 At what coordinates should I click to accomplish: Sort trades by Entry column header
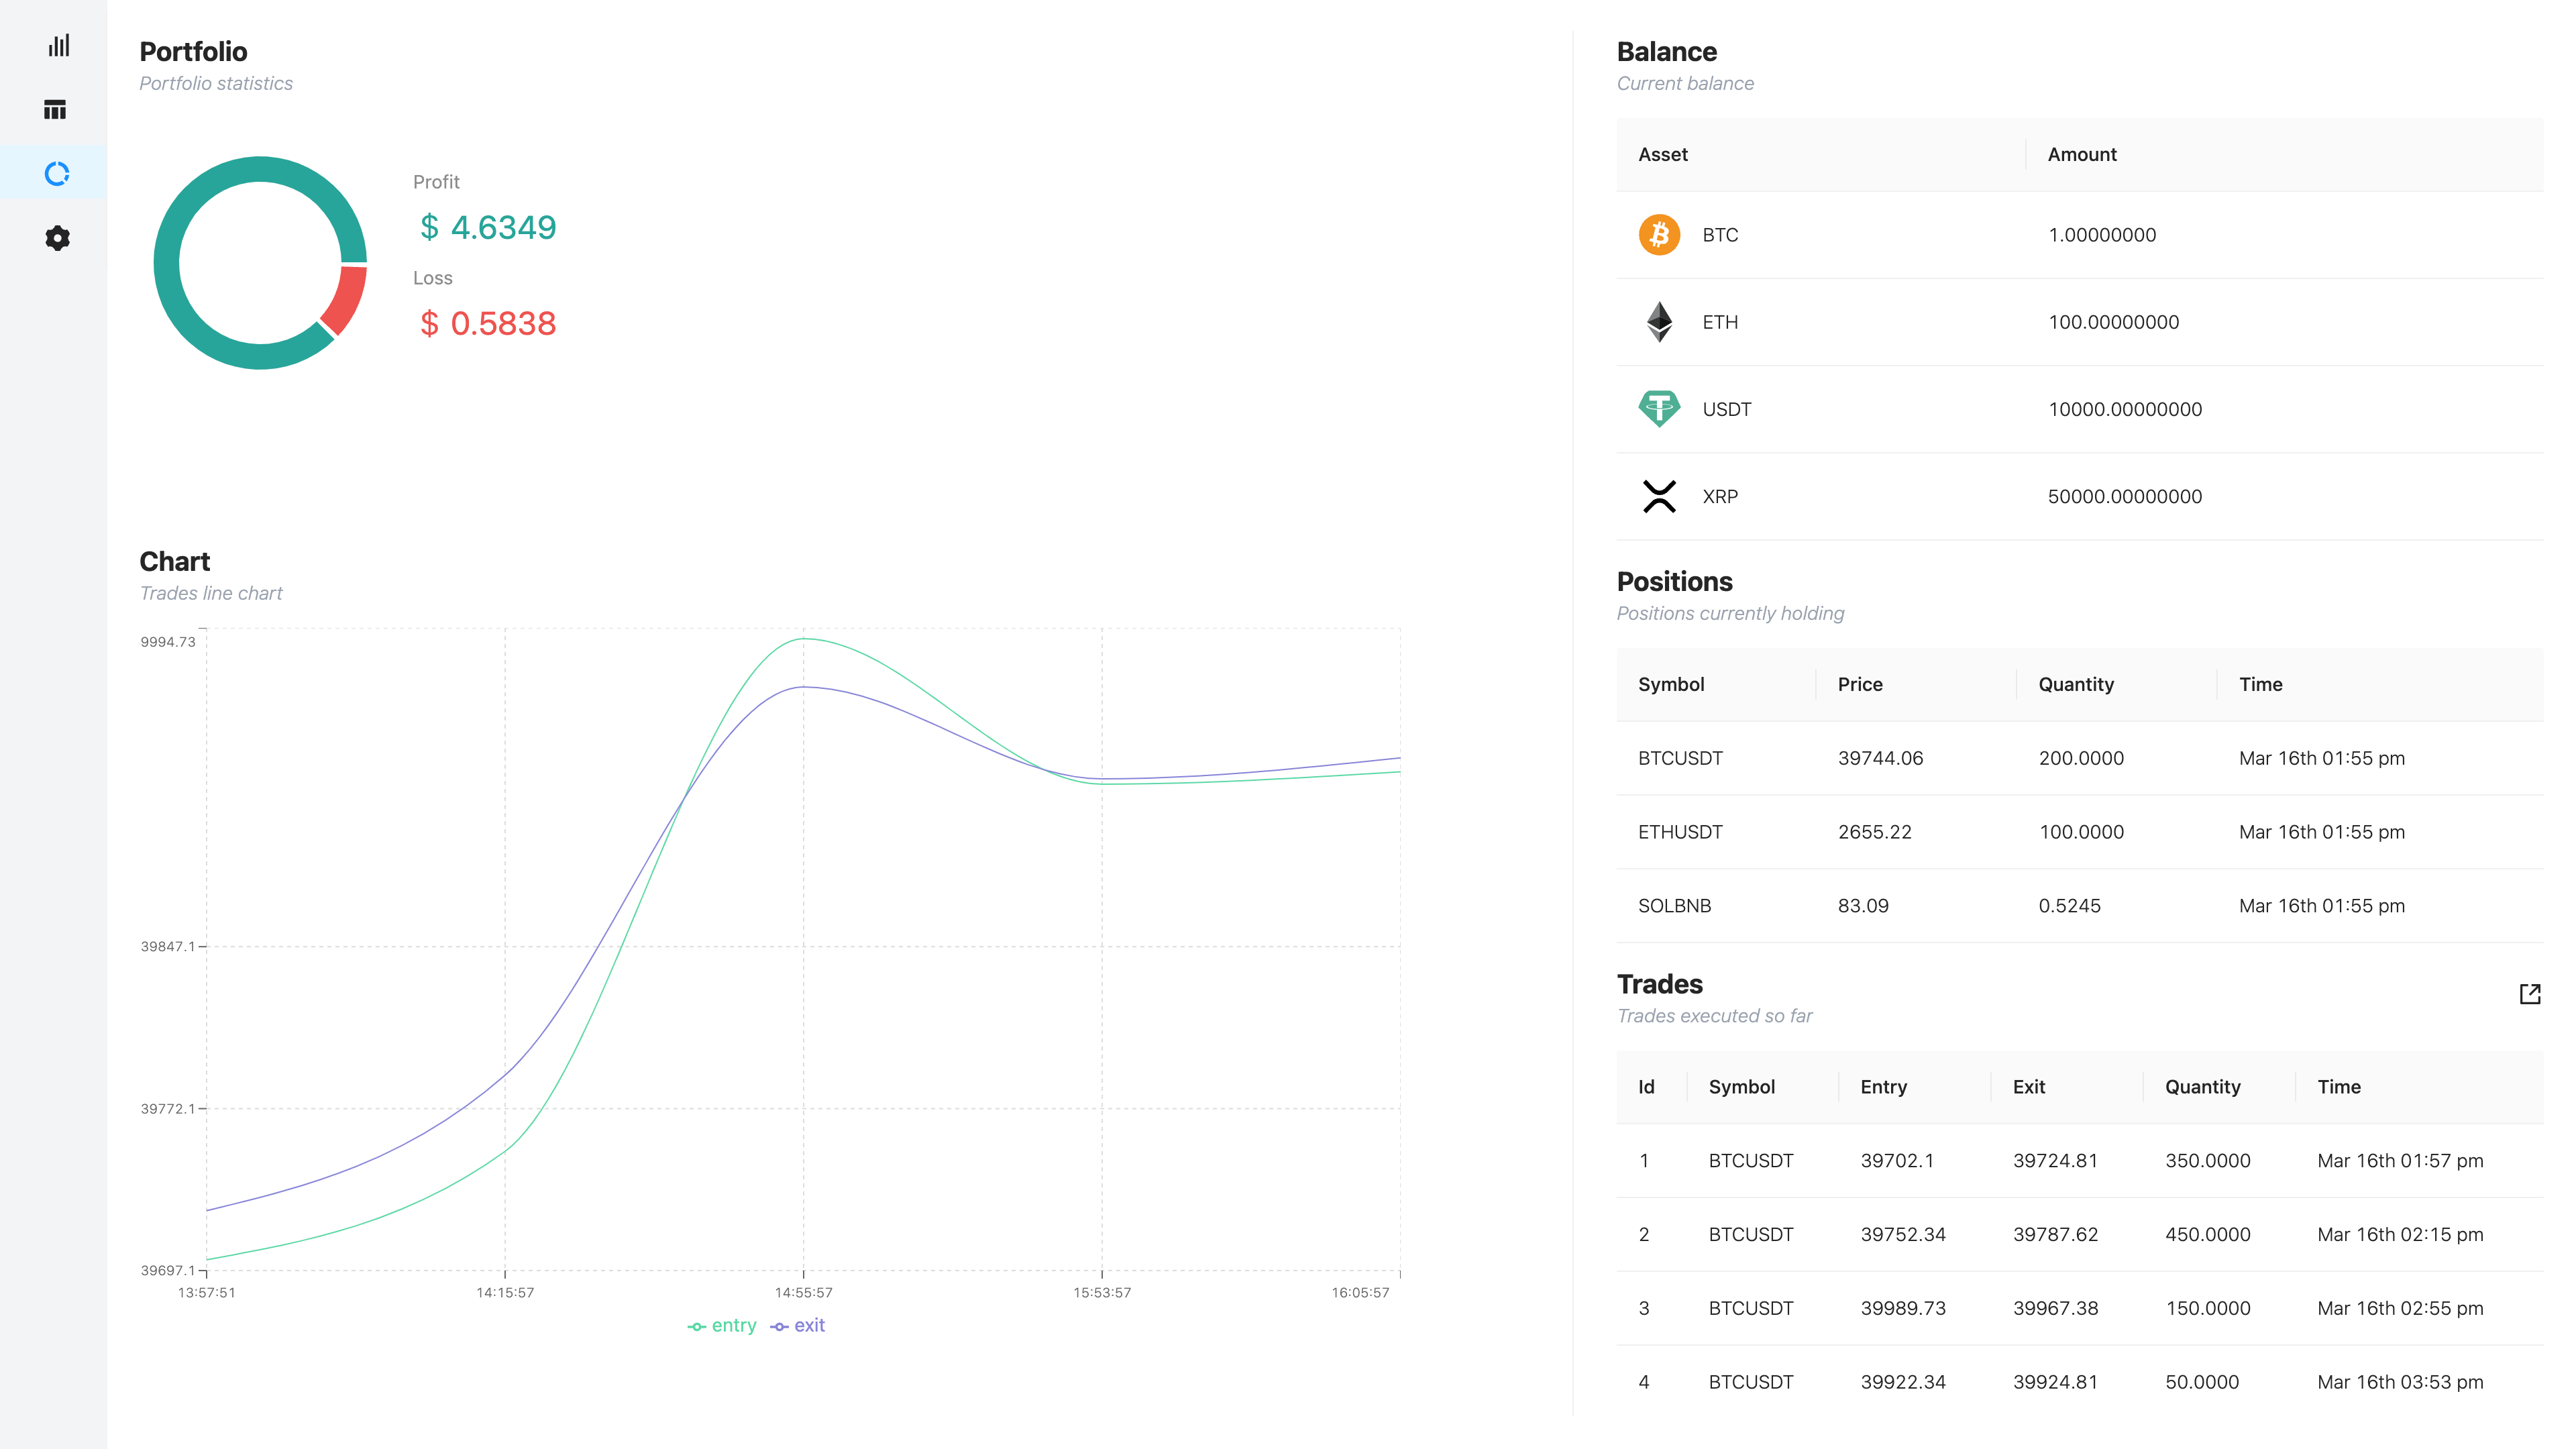click(1883, 1087)
